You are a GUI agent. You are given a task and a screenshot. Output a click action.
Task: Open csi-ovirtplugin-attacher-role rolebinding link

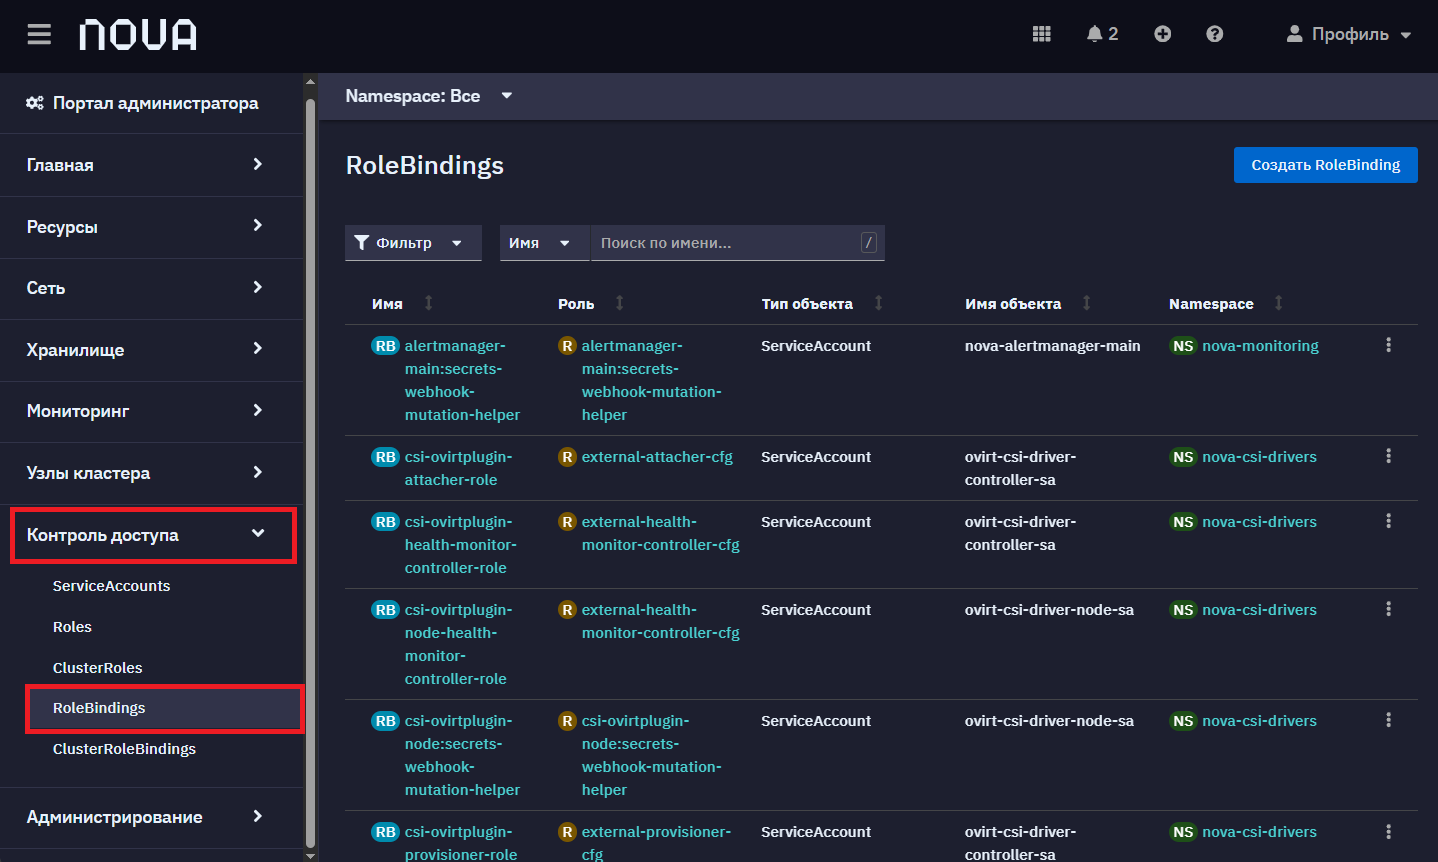pos(458,468)
